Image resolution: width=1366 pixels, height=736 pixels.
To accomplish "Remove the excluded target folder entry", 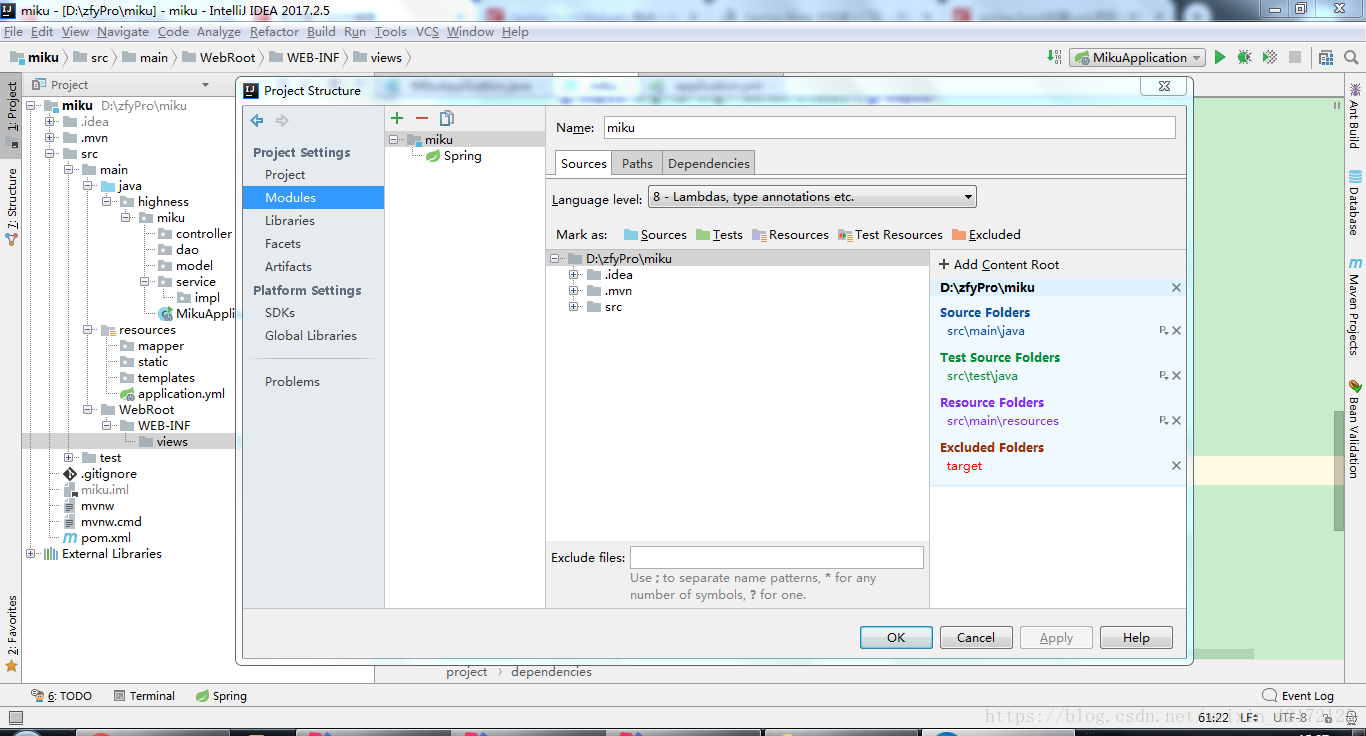I will tap(1176, 466).
